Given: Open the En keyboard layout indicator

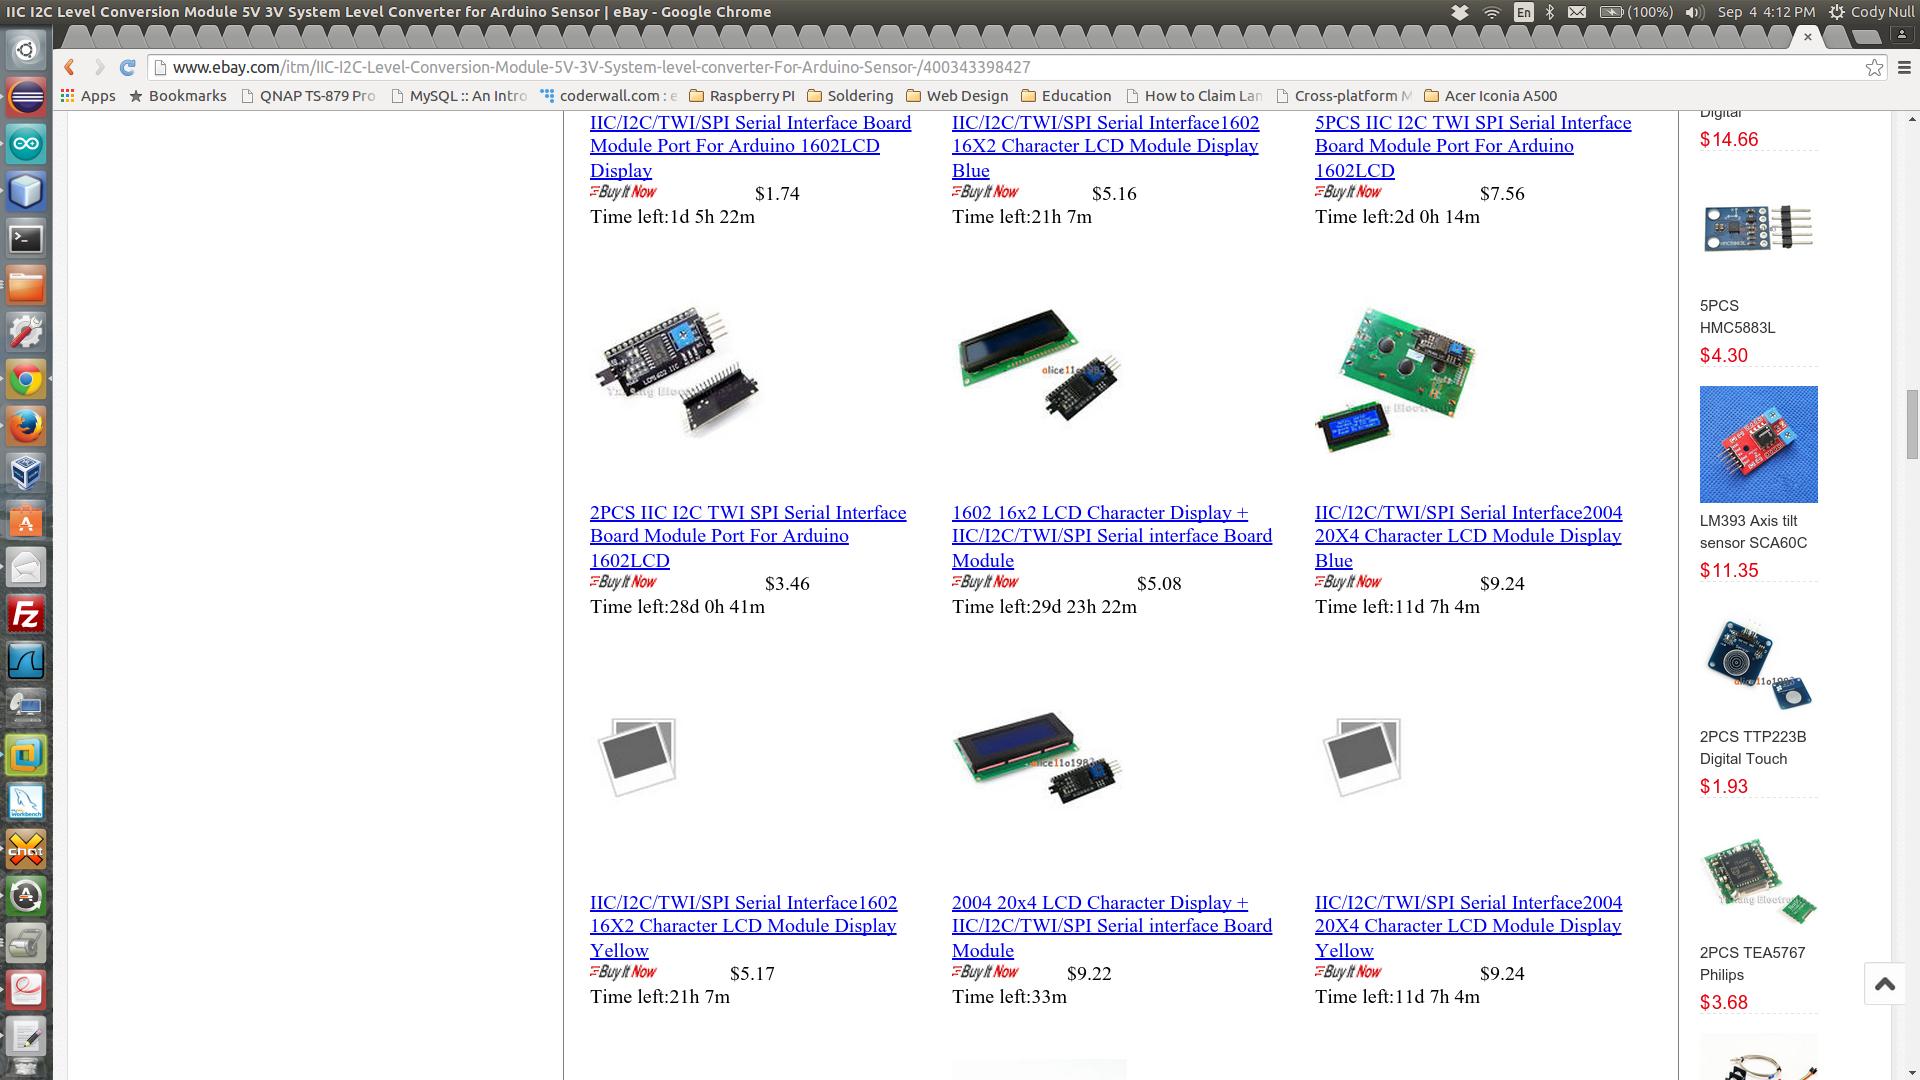Looking at the screenshot, I should (x=1523, y=12).
